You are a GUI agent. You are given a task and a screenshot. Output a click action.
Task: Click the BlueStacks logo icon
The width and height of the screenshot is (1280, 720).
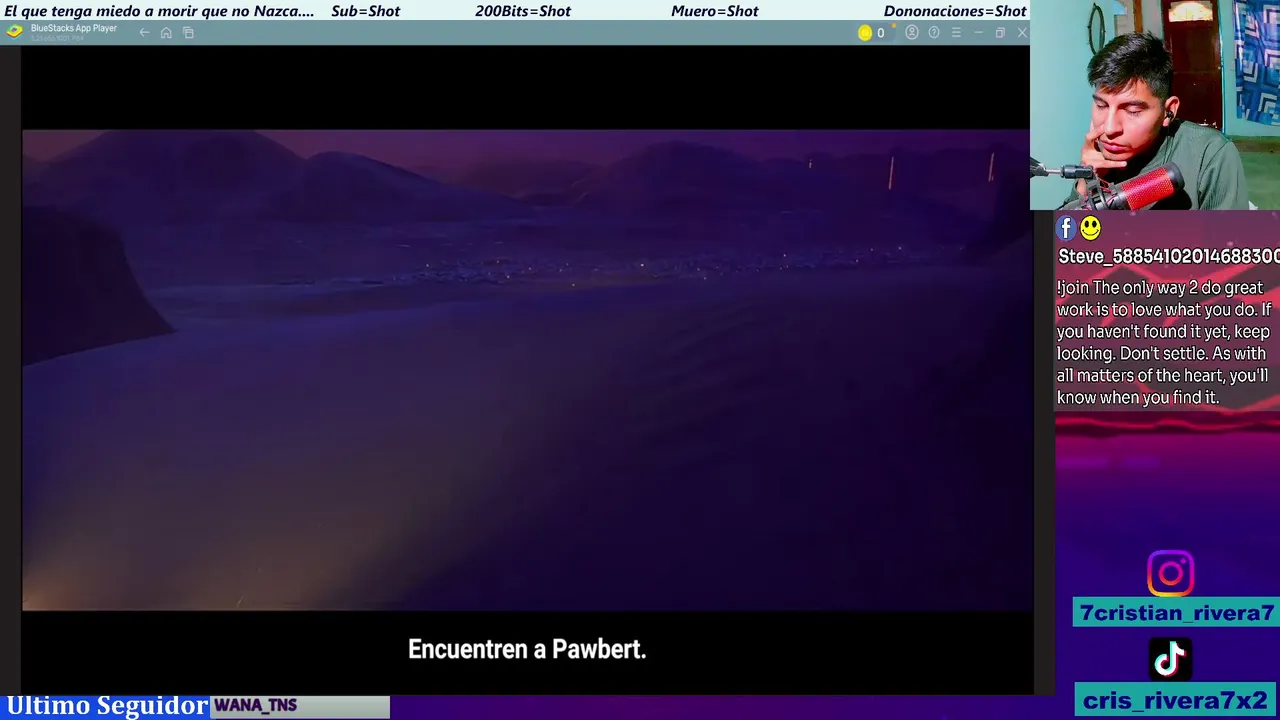point(14,31)
